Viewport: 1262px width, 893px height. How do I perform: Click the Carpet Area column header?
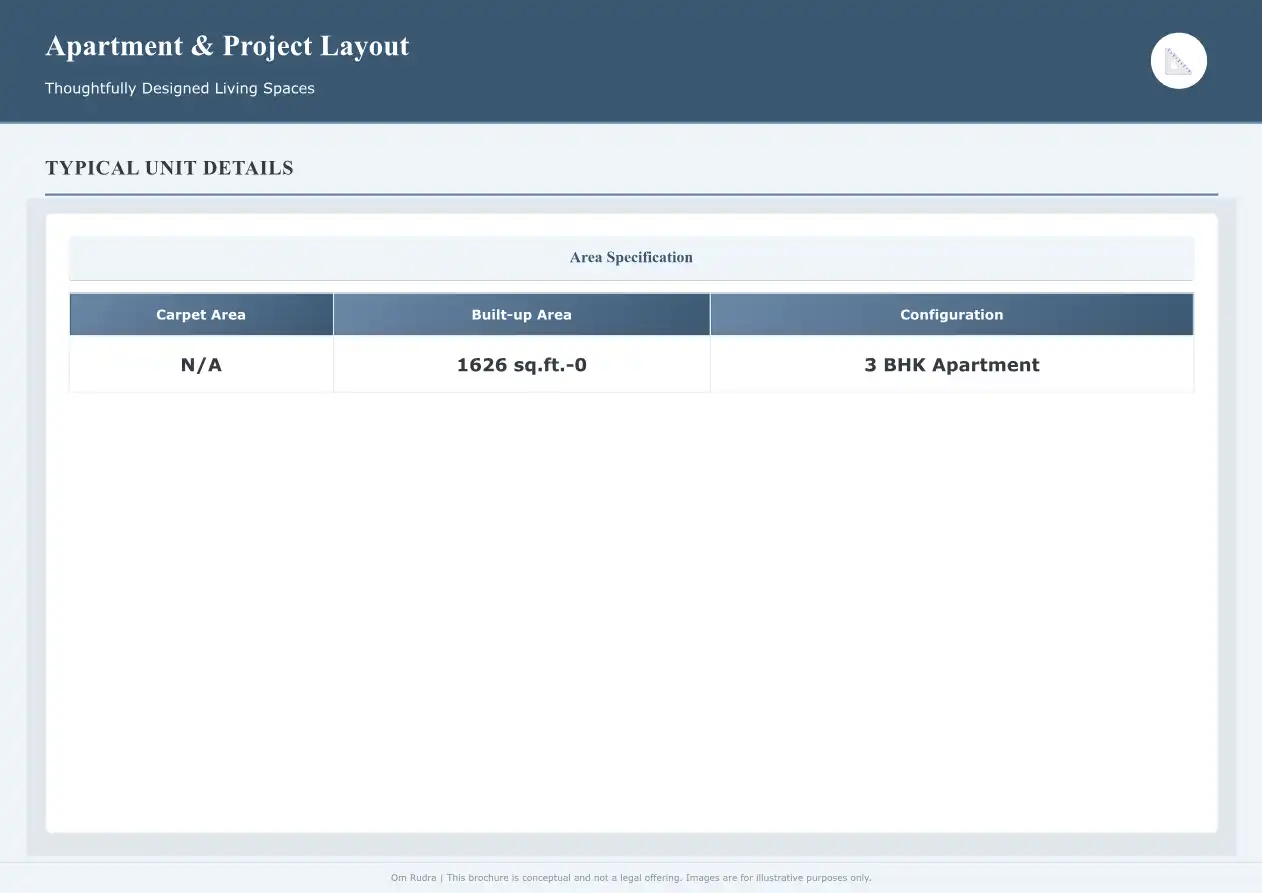coord(201,314)
